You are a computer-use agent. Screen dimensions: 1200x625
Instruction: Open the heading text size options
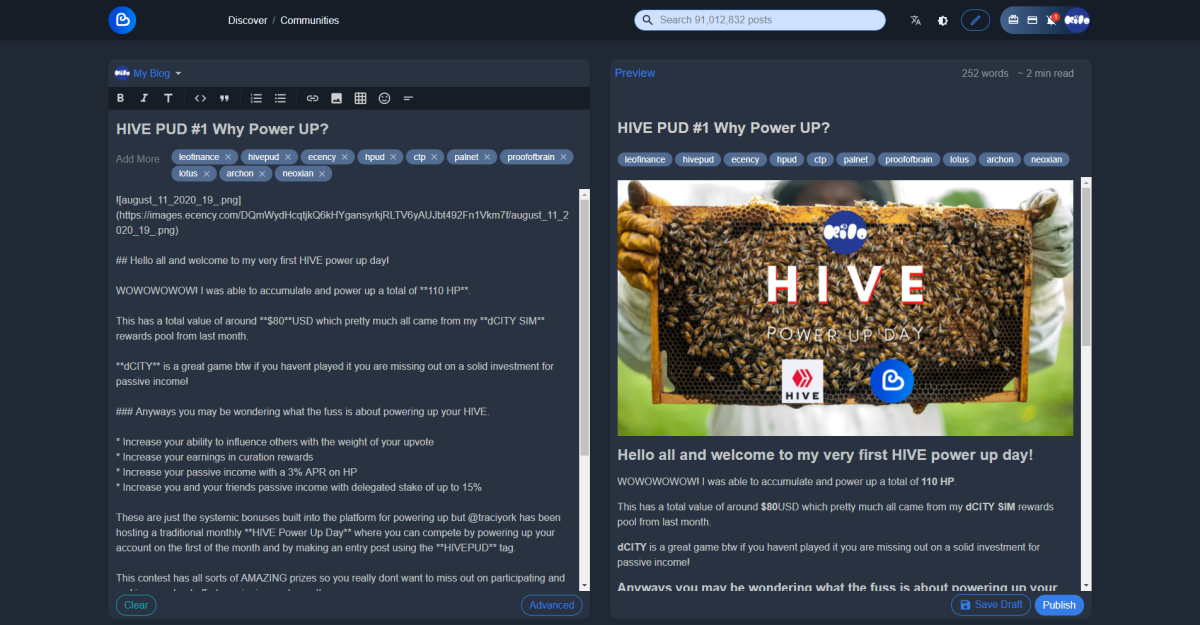tap(168, 98)
